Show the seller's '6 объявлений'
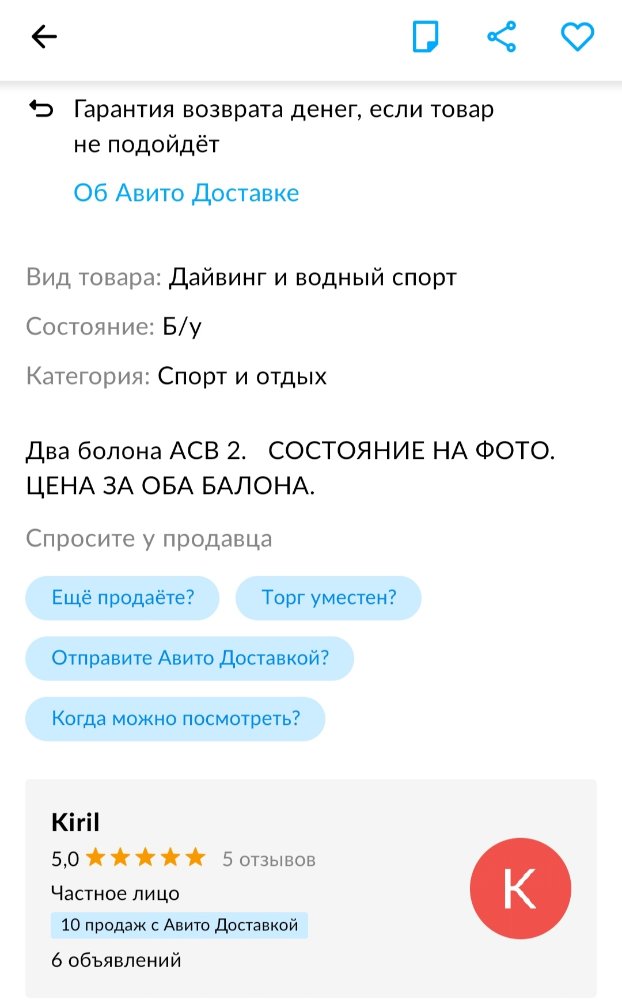Viewport: 622px width, 1000px height. pyautogui.click(x=116, y=961)
